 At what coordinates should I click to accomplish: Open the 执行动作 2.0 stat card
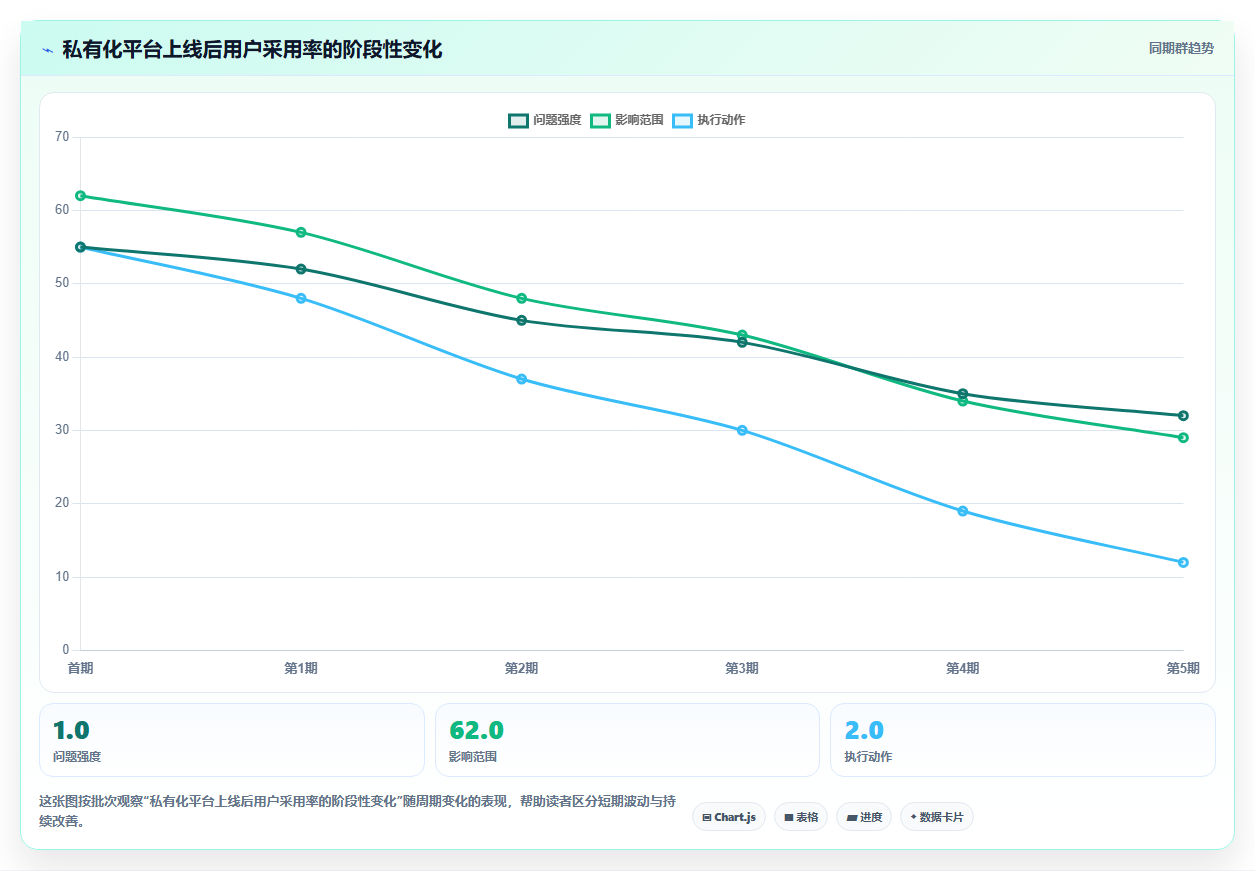(1023, 740)
